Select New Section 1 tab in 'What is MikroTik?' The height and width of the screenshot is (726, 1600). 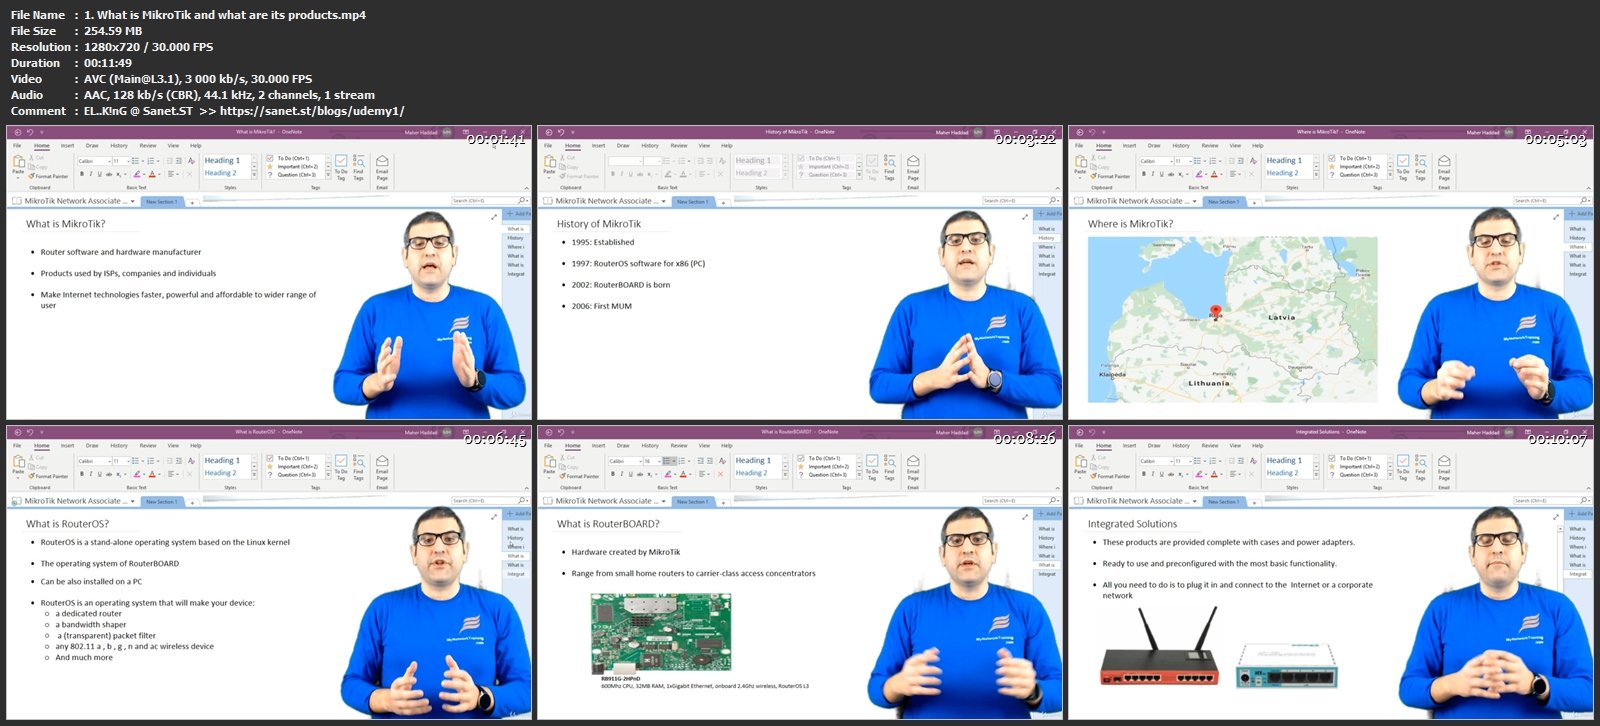(x=161, y=201)
